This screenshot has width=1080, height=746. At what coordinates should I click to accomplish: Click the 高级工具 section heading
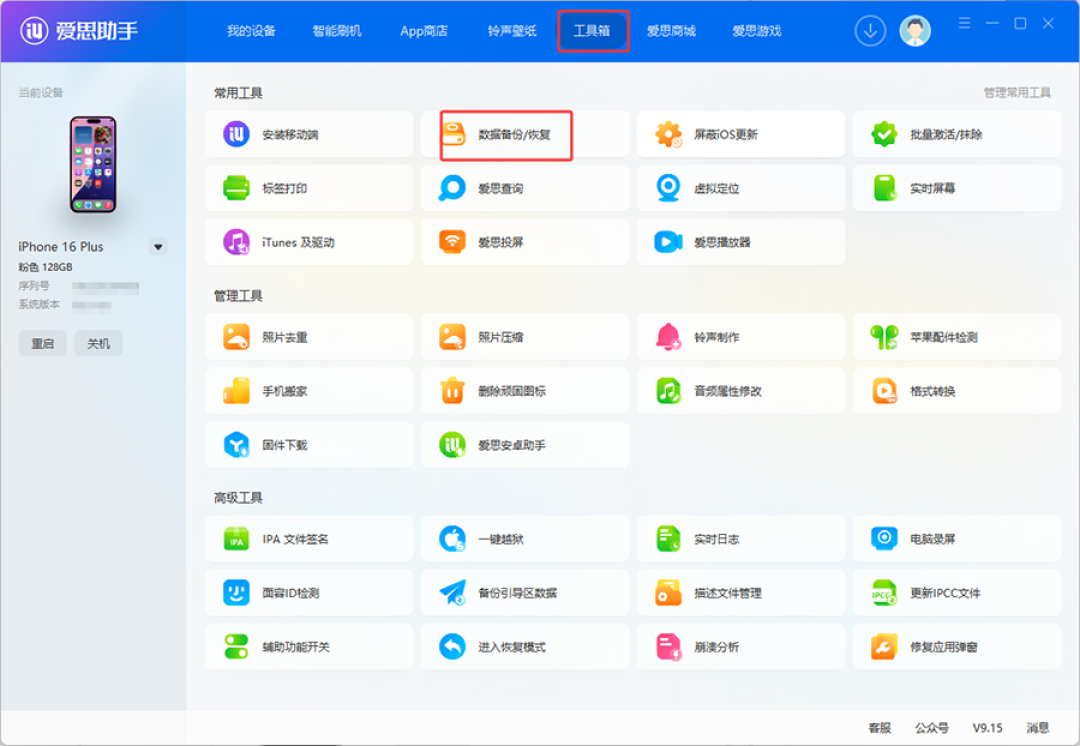click(x=238, y=497)
